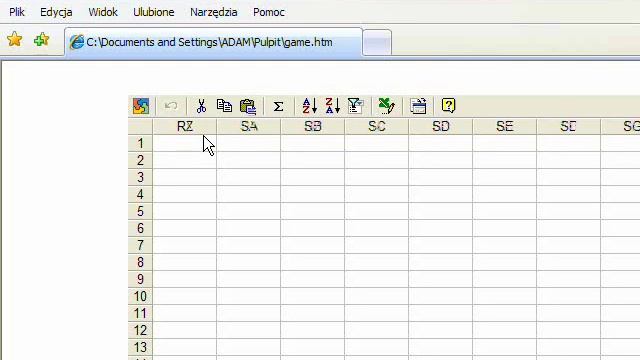Image resolution: width=640 pixels, height=360 pixels.
Task: Insert AutoSum with the sigma icon
Action: 278,107
